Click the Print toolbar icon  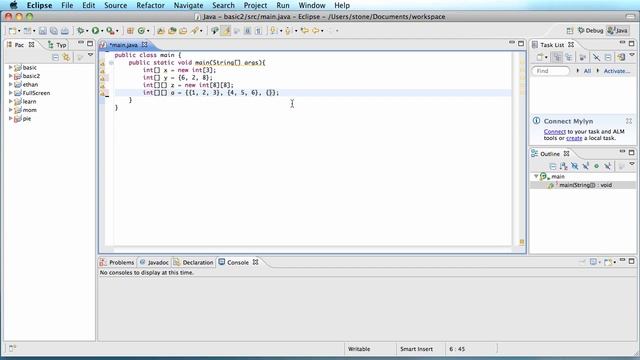click(x=65, y=31)
